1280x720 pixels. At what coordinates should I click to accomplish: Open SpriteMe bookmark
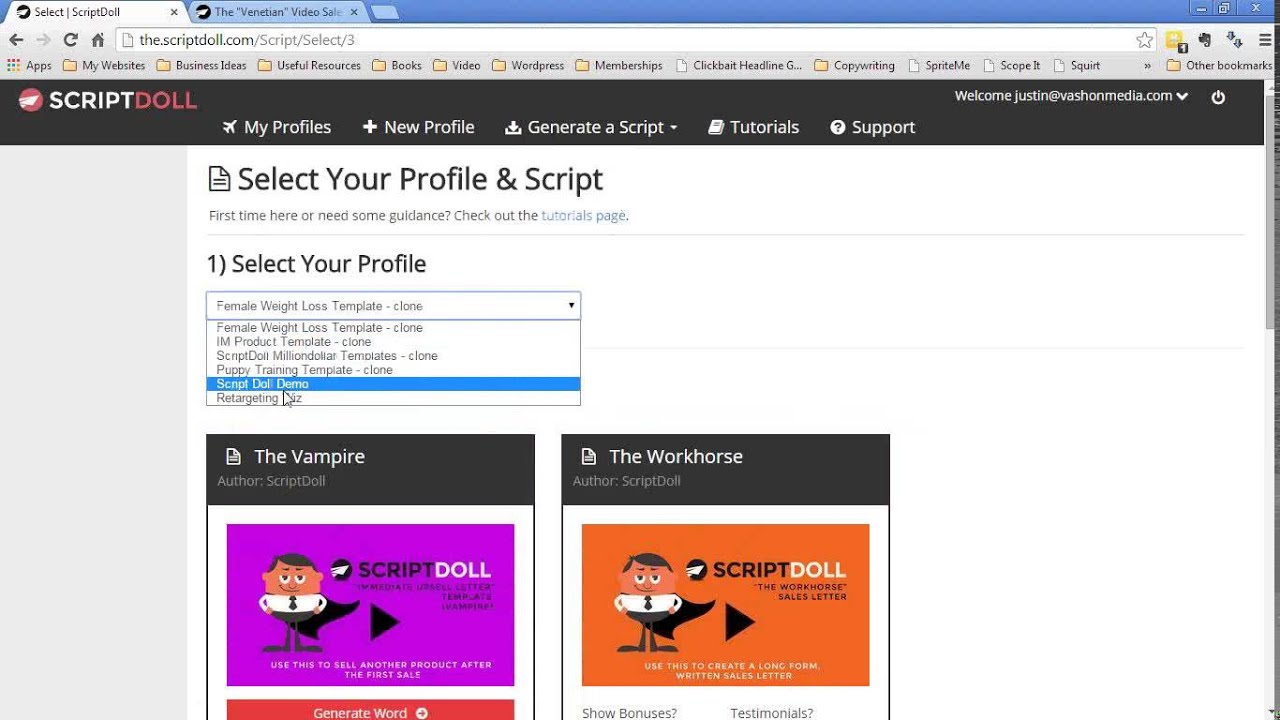coord(939,65)
